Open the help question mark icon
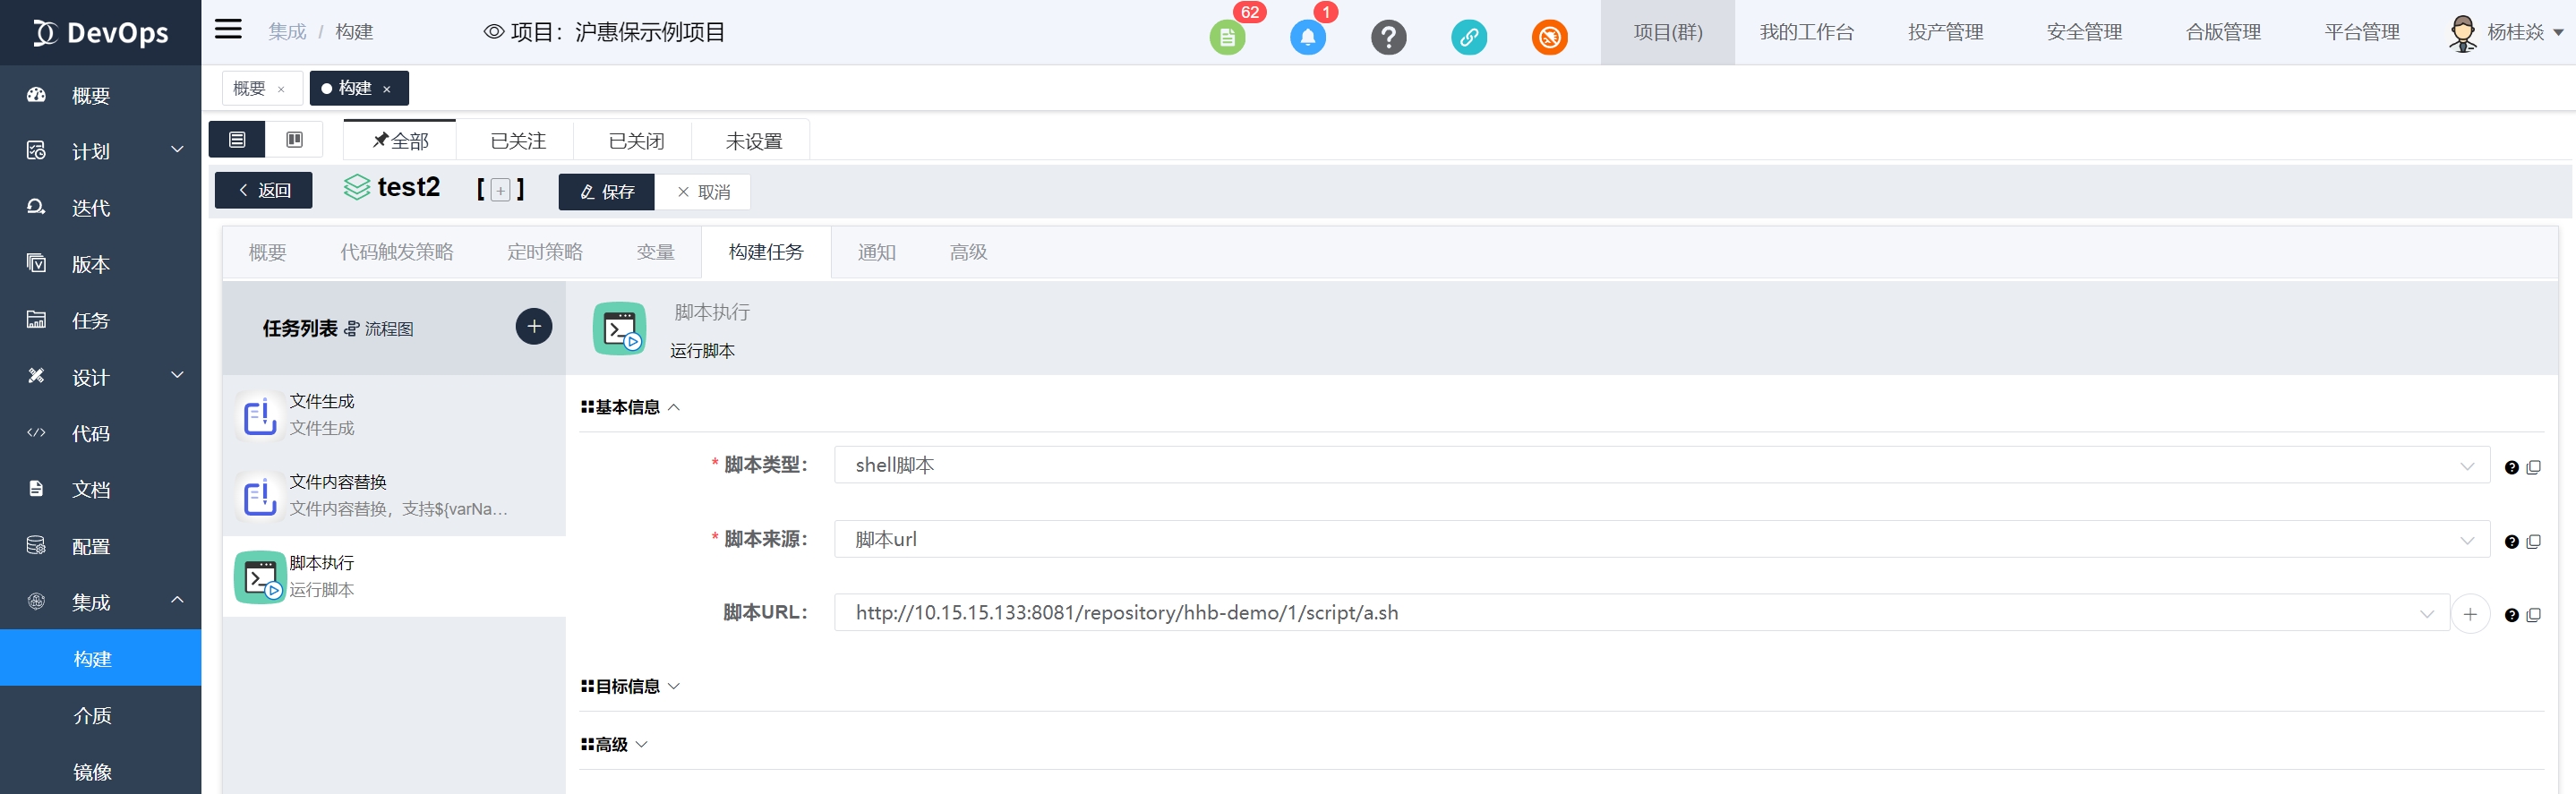 [x=1388, y=38]
